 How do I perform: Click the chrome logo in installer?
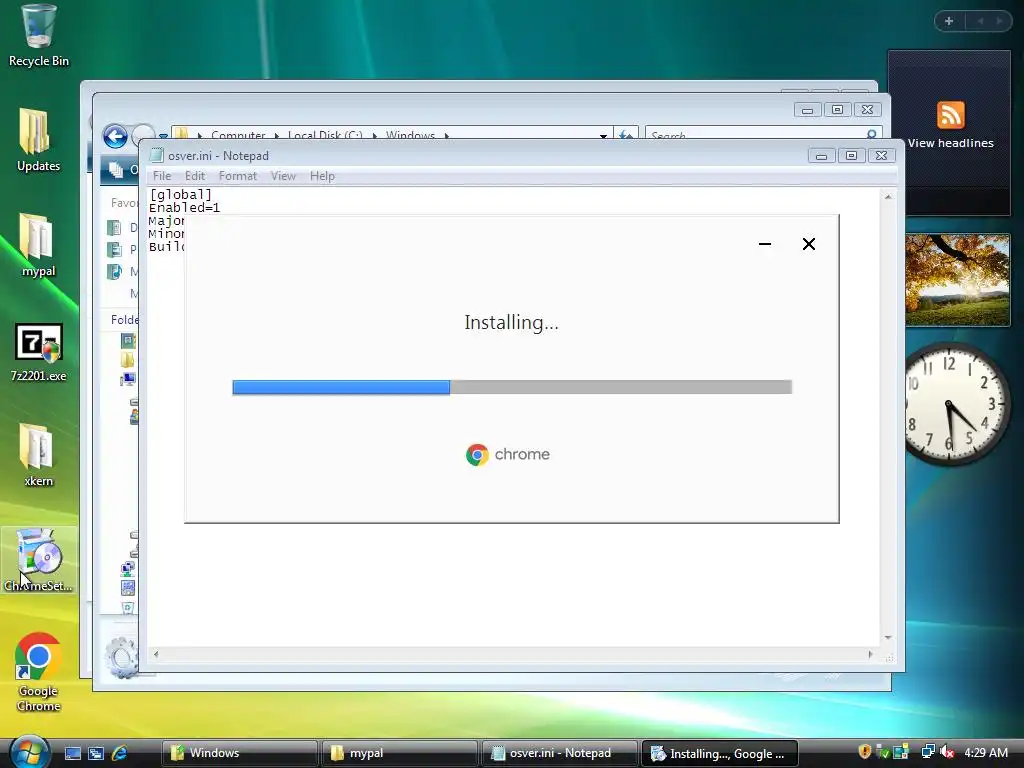507,455
